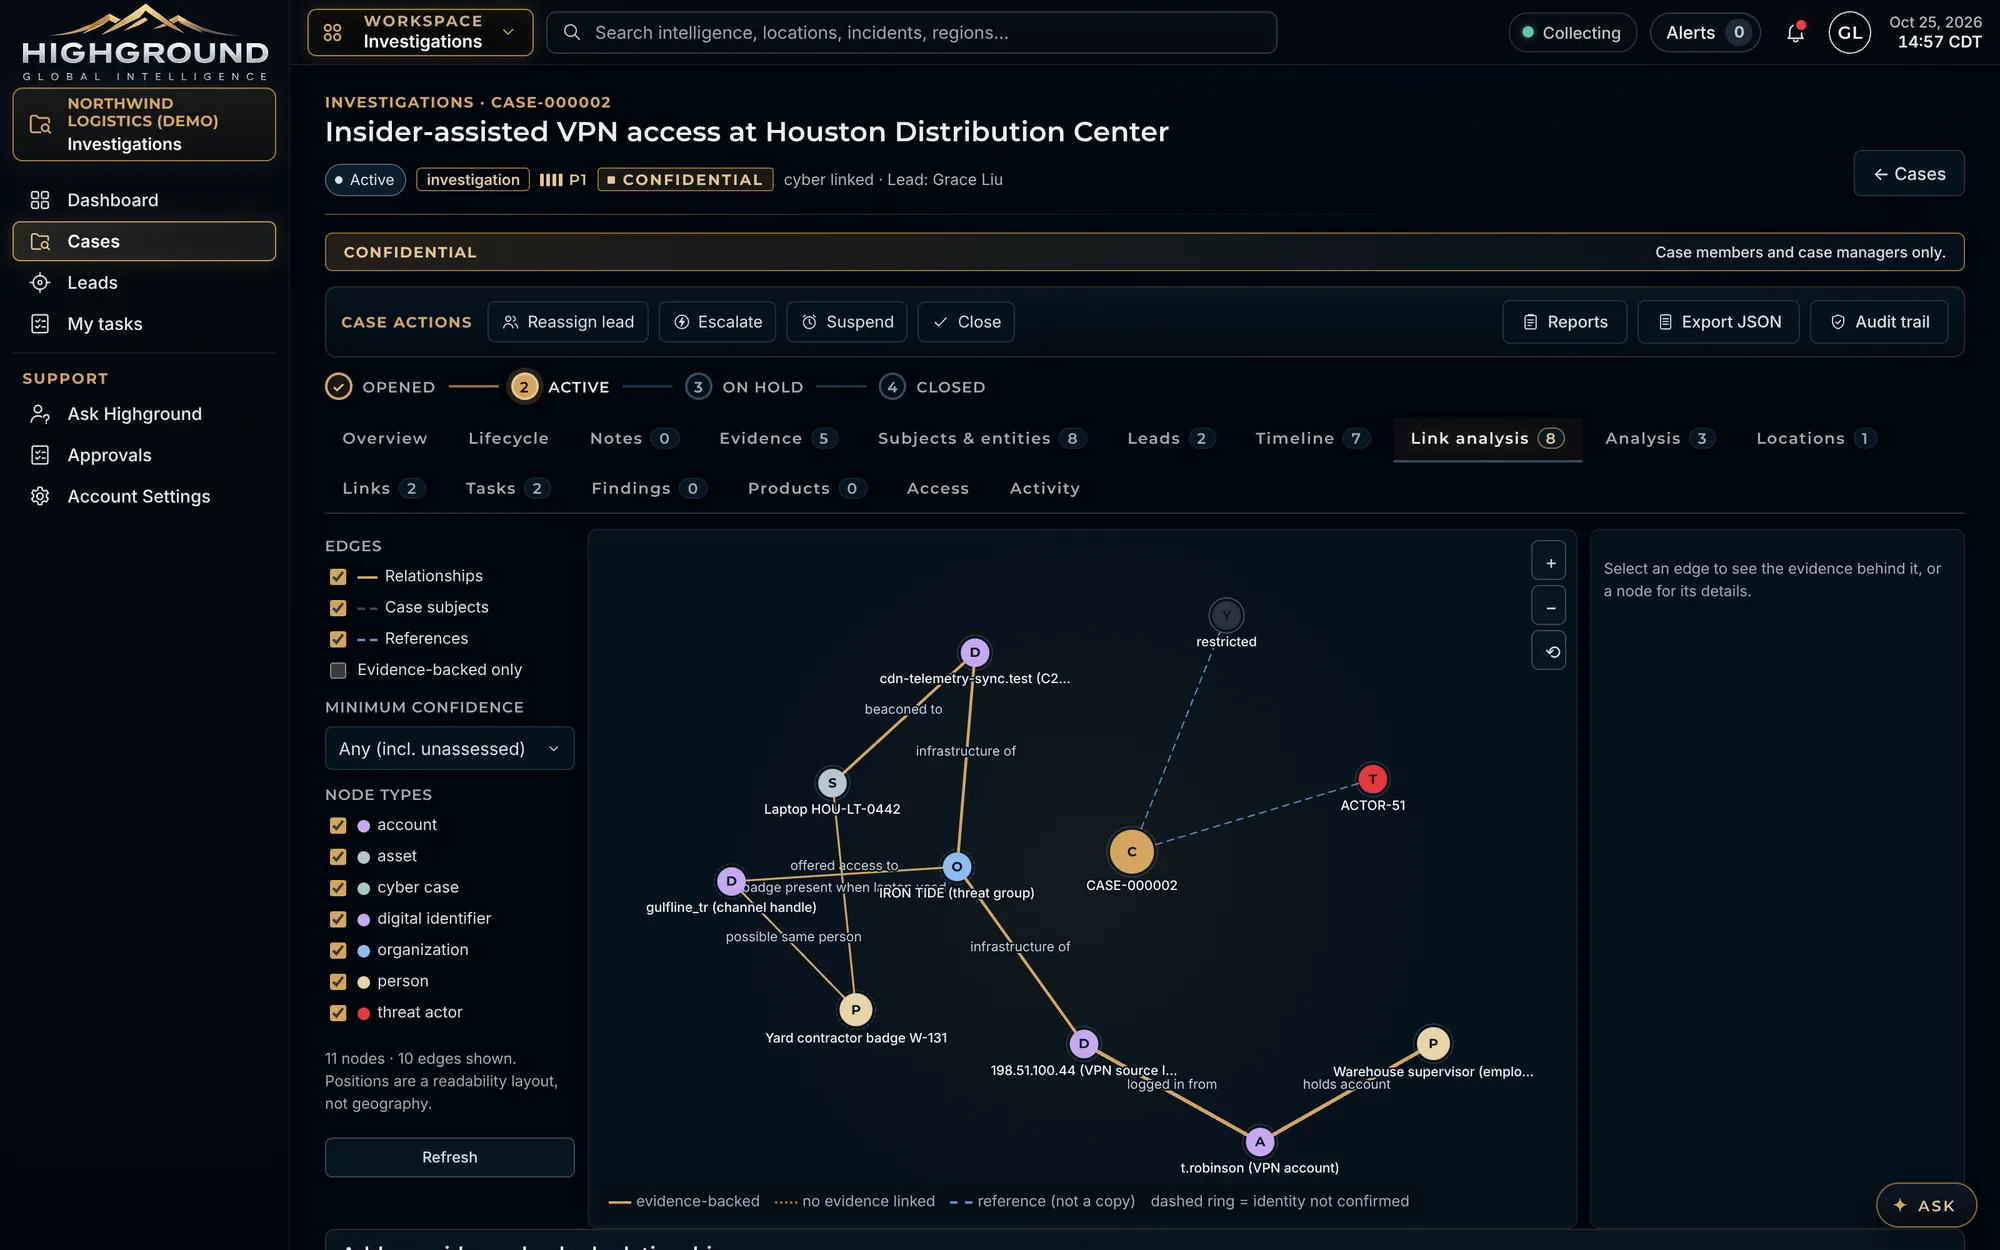Click the Reassign lead button

(x=568, y=322)
